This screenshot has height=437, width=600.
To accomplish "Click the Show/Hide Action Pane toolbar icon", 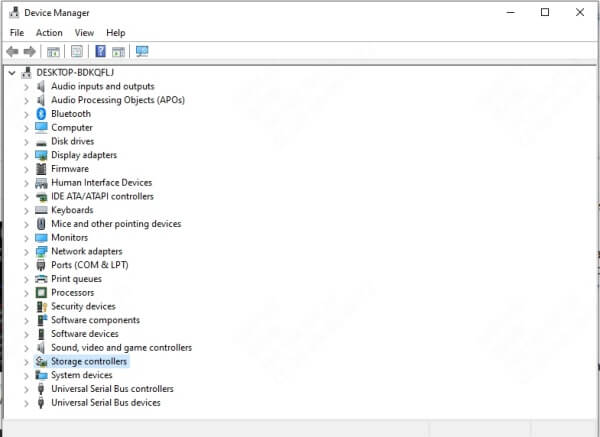I will (118, 52).
